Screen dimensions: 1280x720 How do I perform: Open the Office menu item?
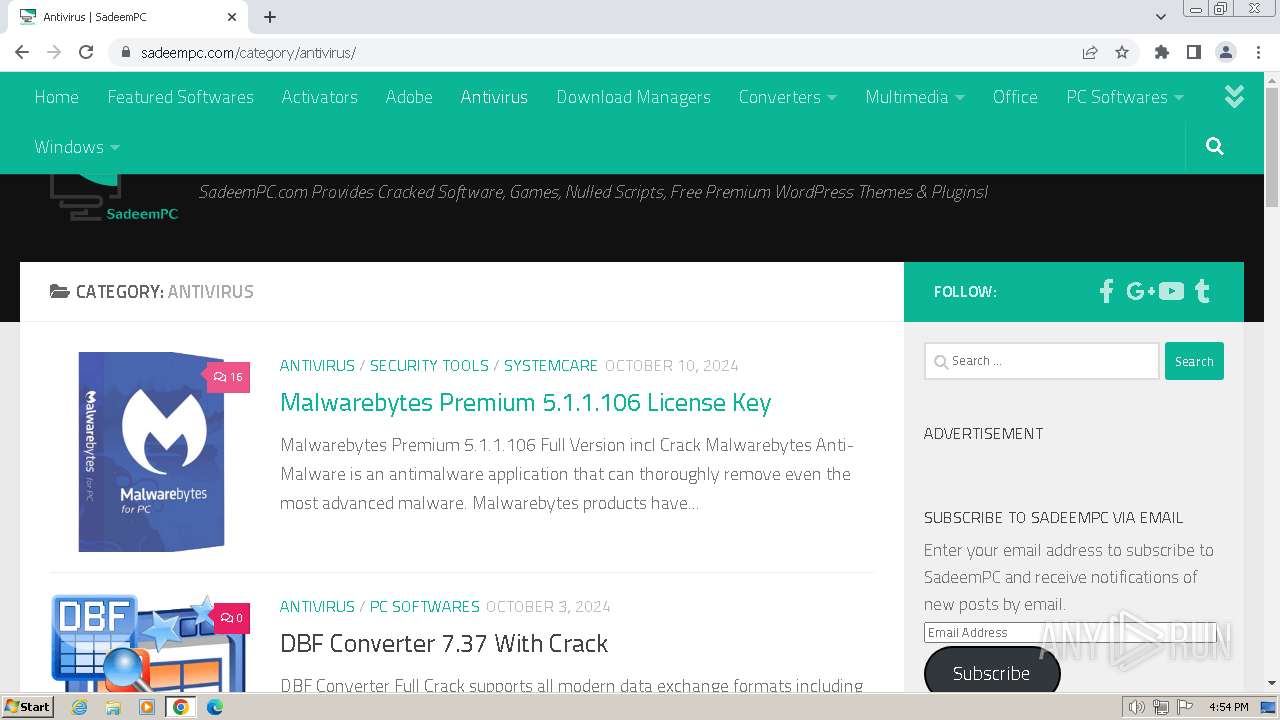tap(1015, 97)
